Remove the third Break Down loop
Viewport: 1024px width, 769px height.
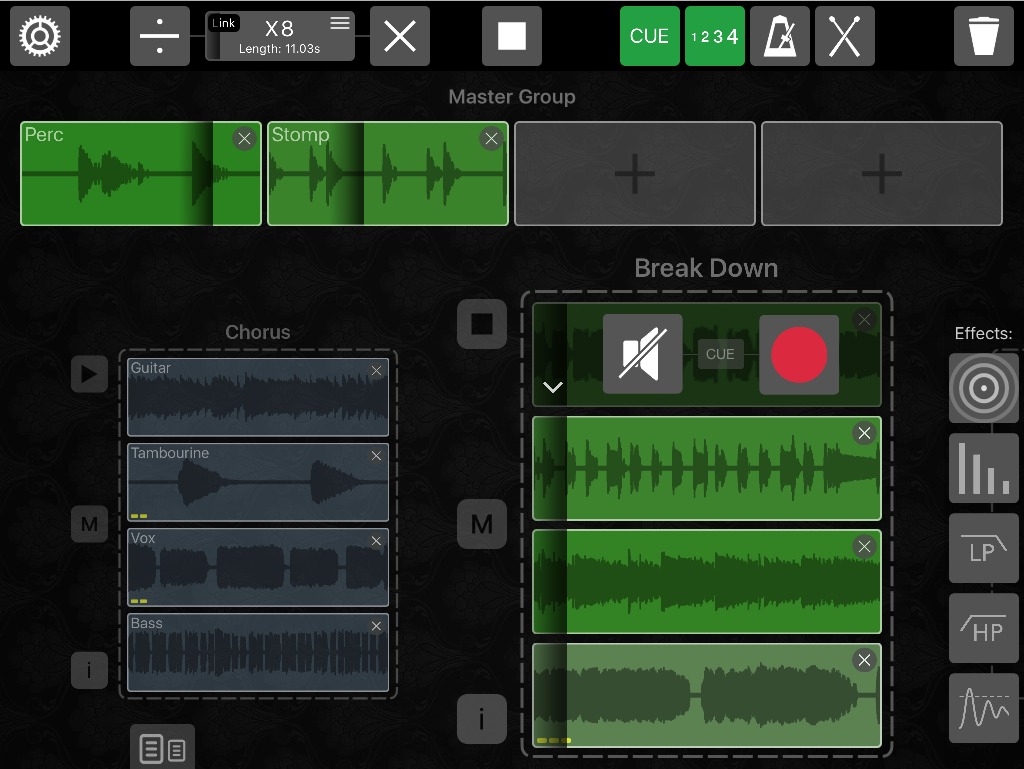point(865,546)
